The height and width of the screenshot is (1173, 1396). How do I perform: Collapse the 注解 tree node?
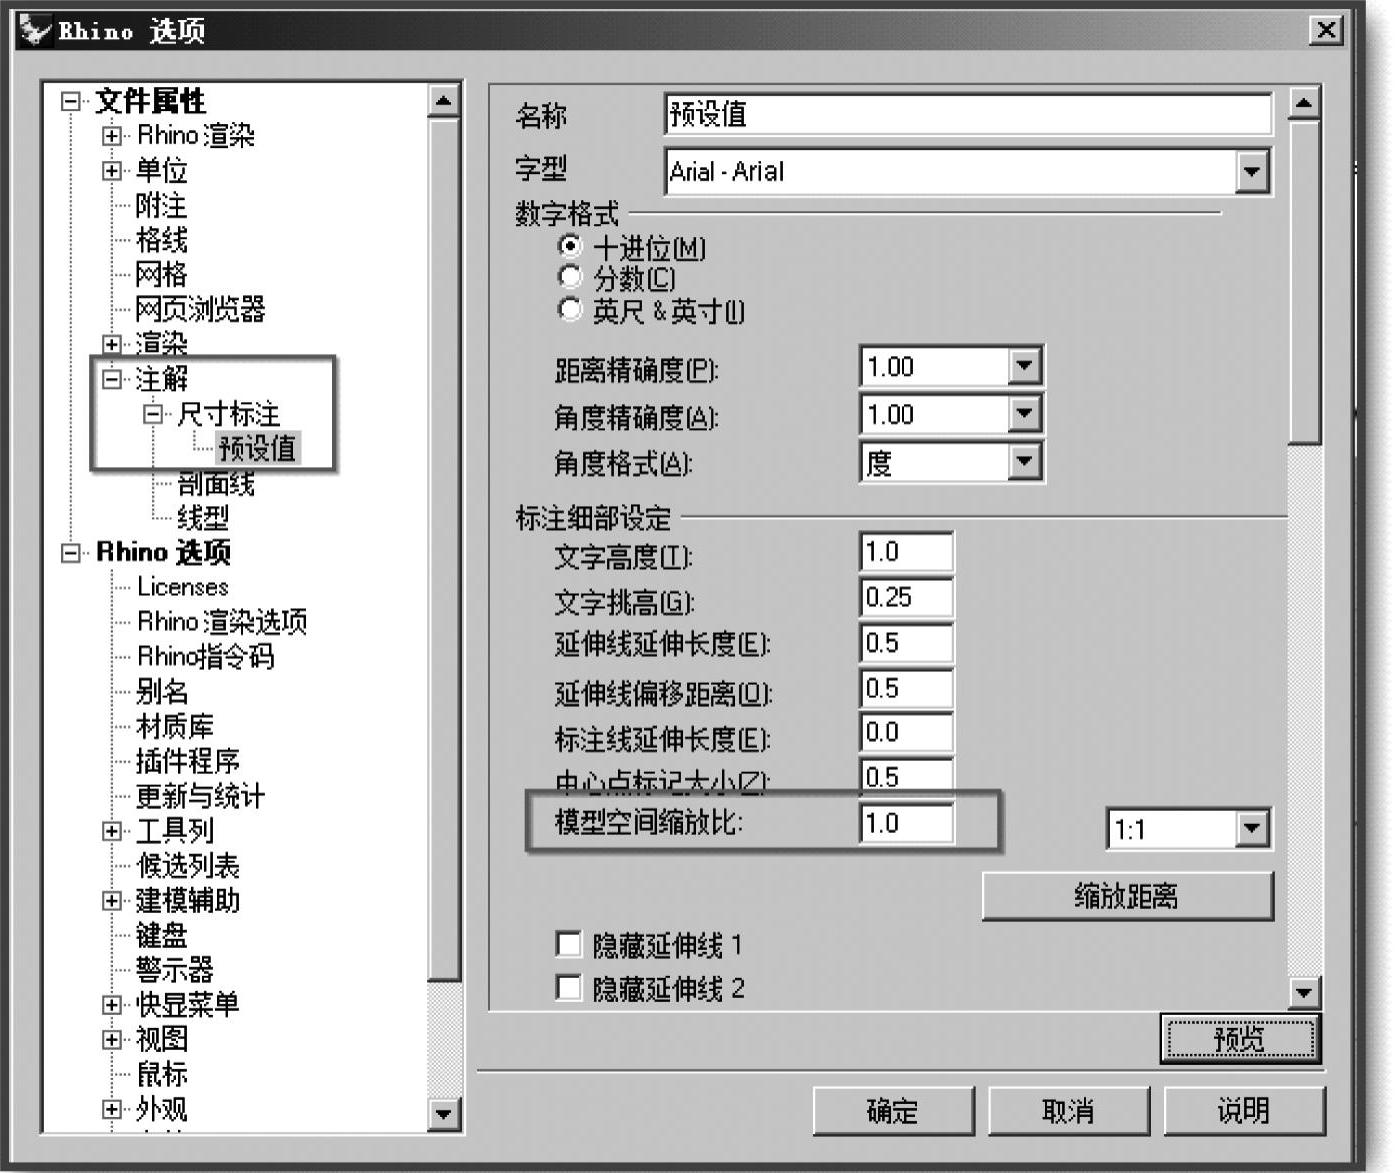pyautogui.click(x=112, y=379)
